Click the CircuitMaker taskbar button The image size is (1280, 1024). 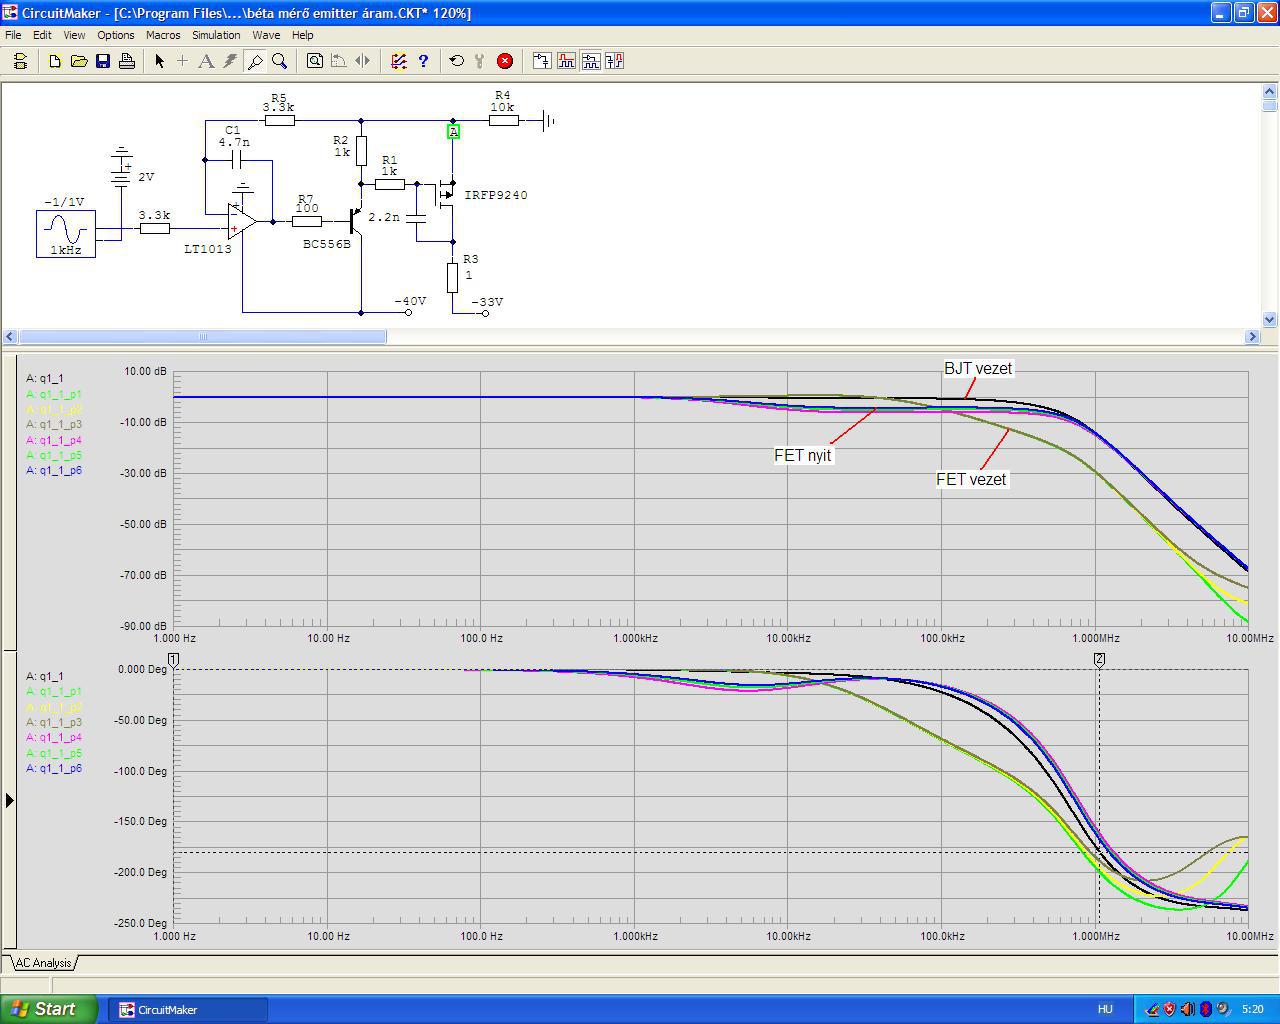188,1010
